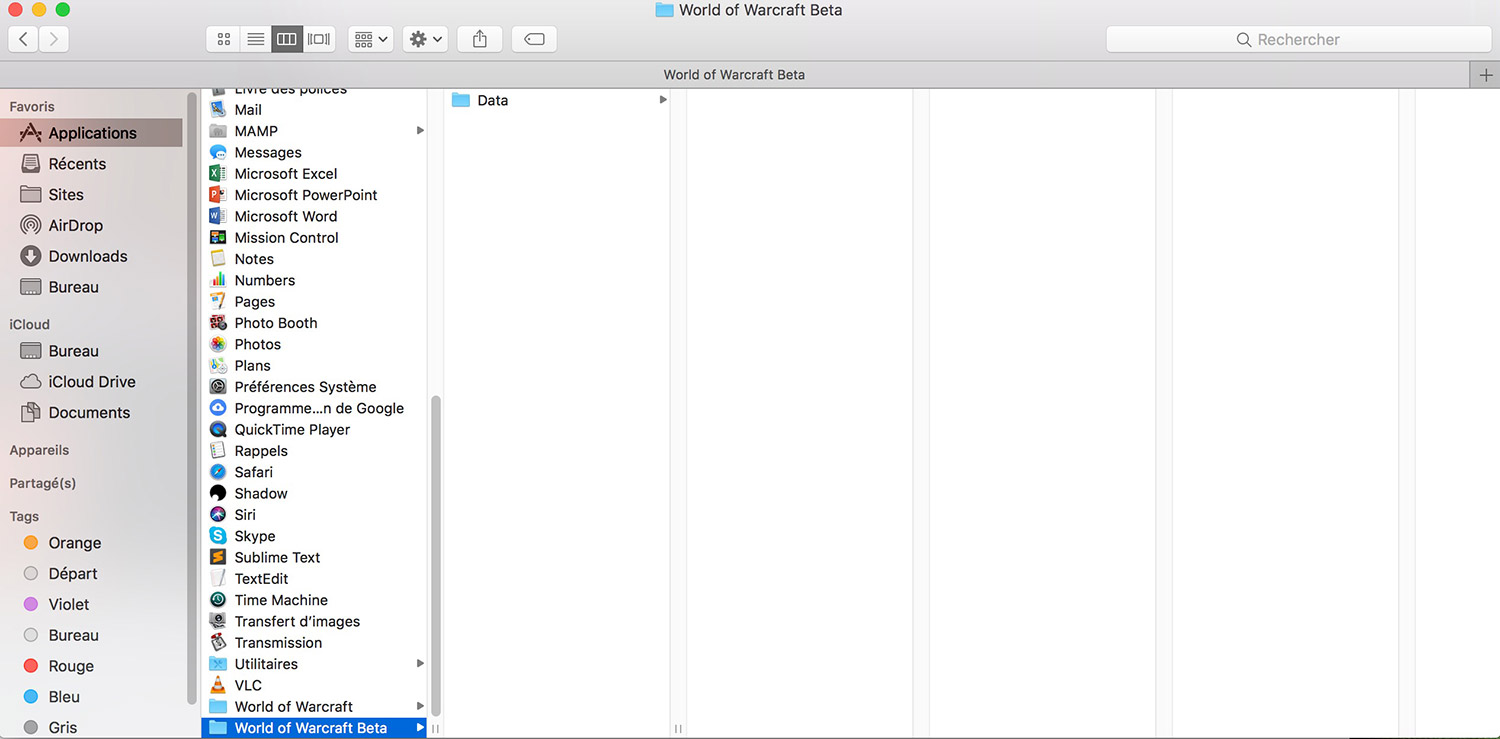The image size is (1500, 739).
Task: Go back with the toolbar back arrow
Action: (x=24, y=39)
